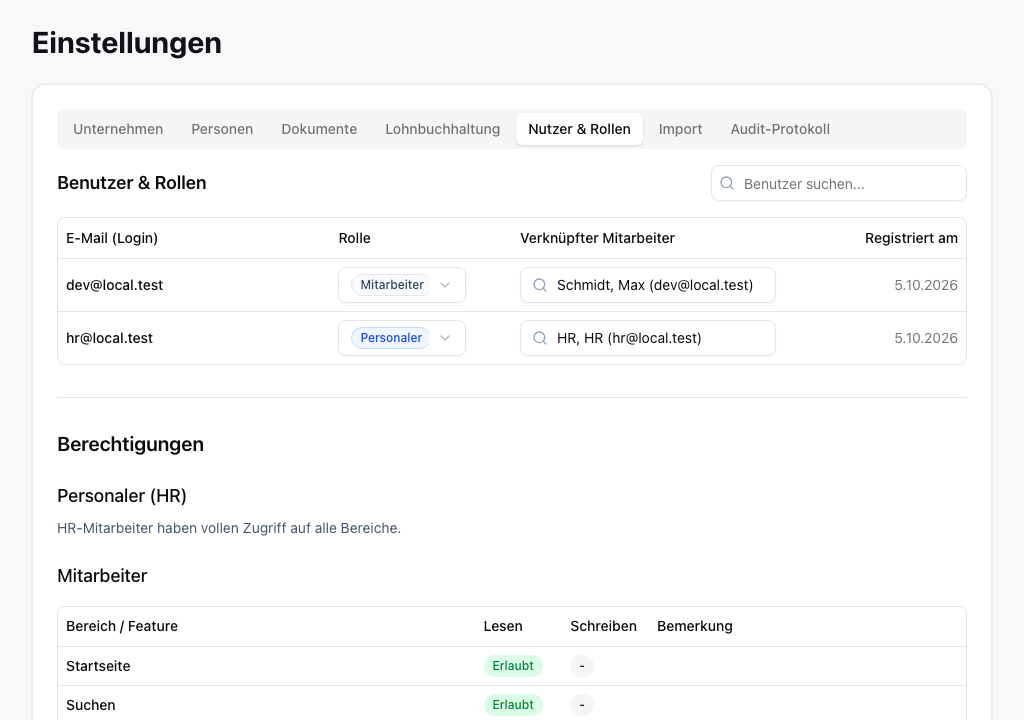The image size is (1024, 720).
Task: Click the Erlaubt badge for Startseite
Action: pyautogui.click(x=513, y=666)
